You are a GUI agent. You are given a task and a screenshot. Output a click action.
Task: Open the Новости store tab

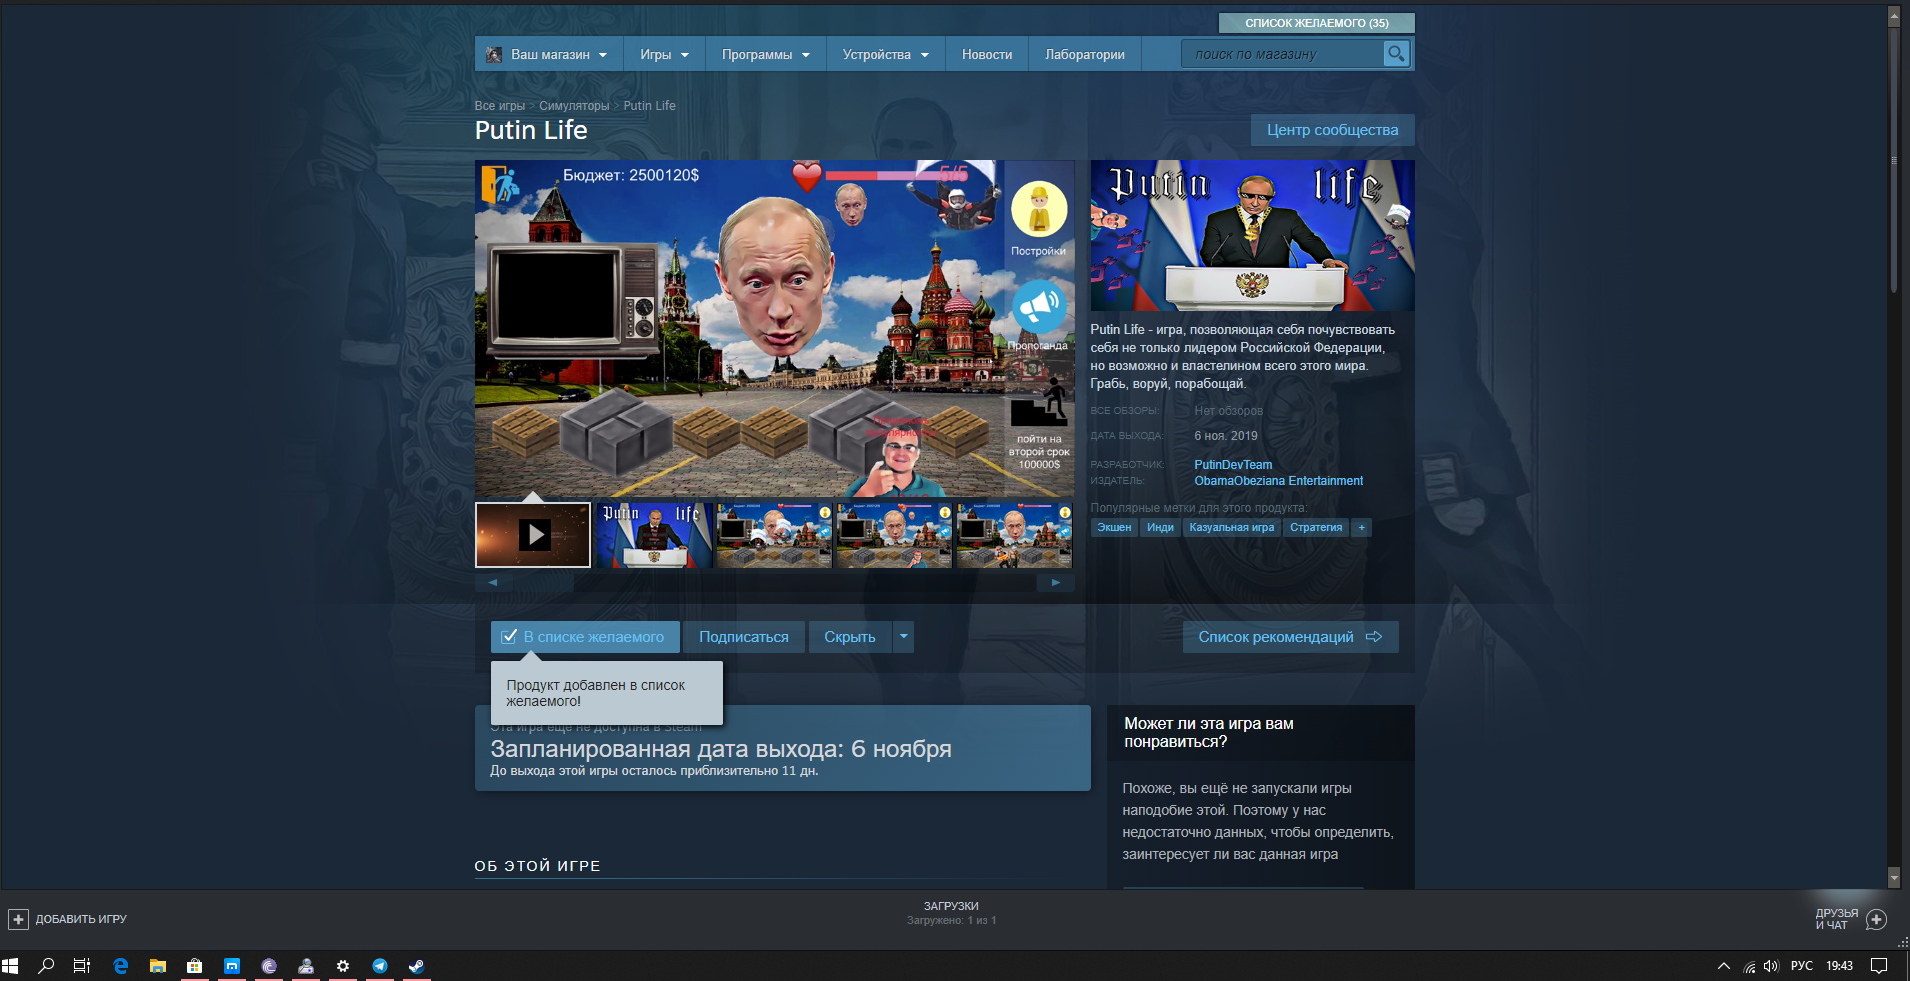(987, 54)
